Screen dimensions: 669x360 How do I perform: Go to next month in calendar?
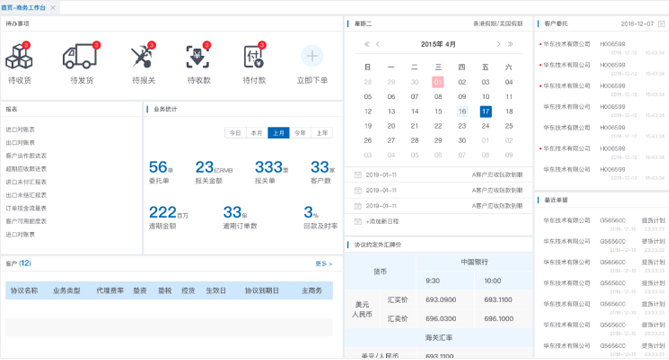(x=498, y=44)
